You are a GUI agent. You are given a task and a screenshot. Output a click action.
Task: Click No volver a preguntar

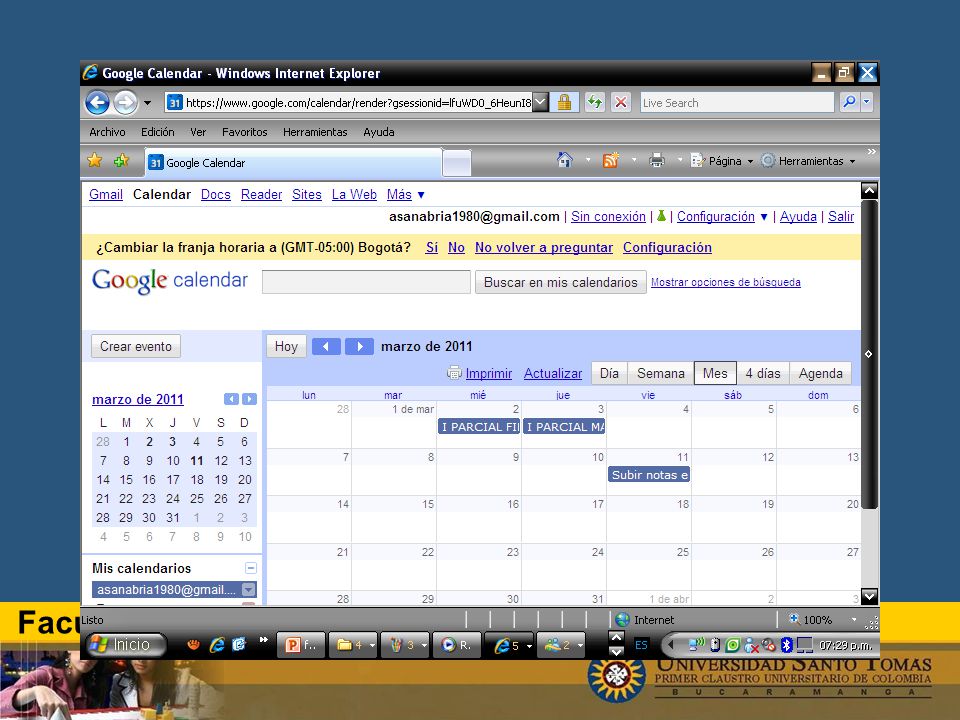[544, 248]
